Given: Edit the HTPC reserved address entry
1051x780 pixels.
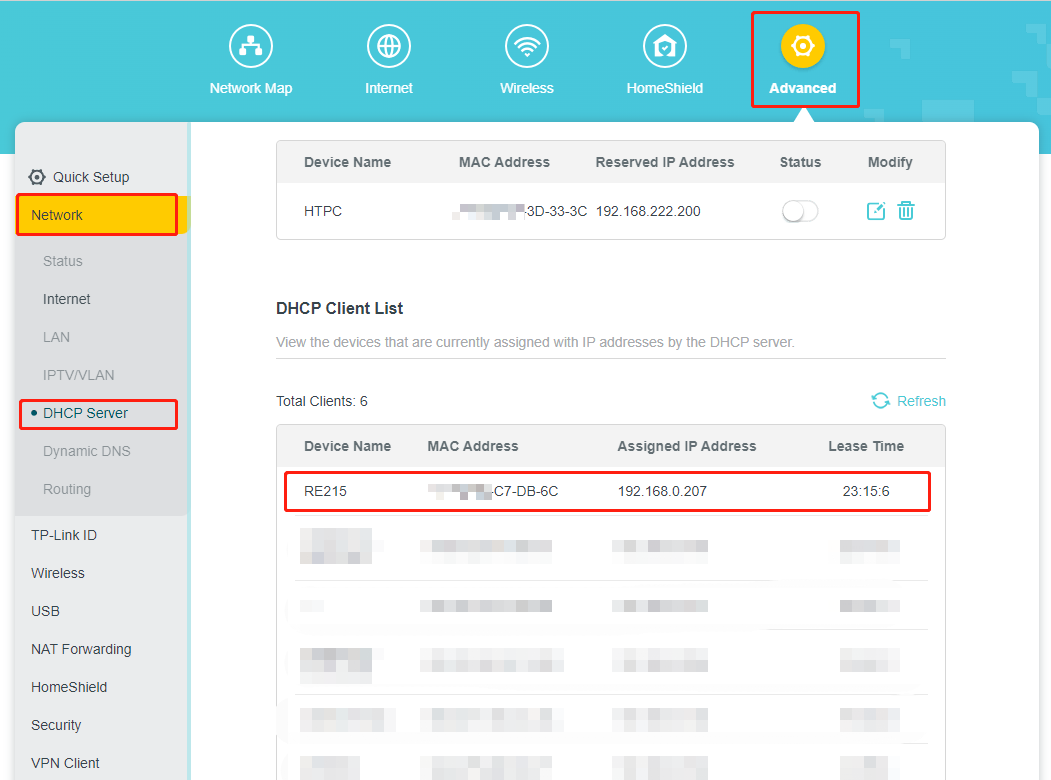Looking at the screenshot, I should click(875, 211).
